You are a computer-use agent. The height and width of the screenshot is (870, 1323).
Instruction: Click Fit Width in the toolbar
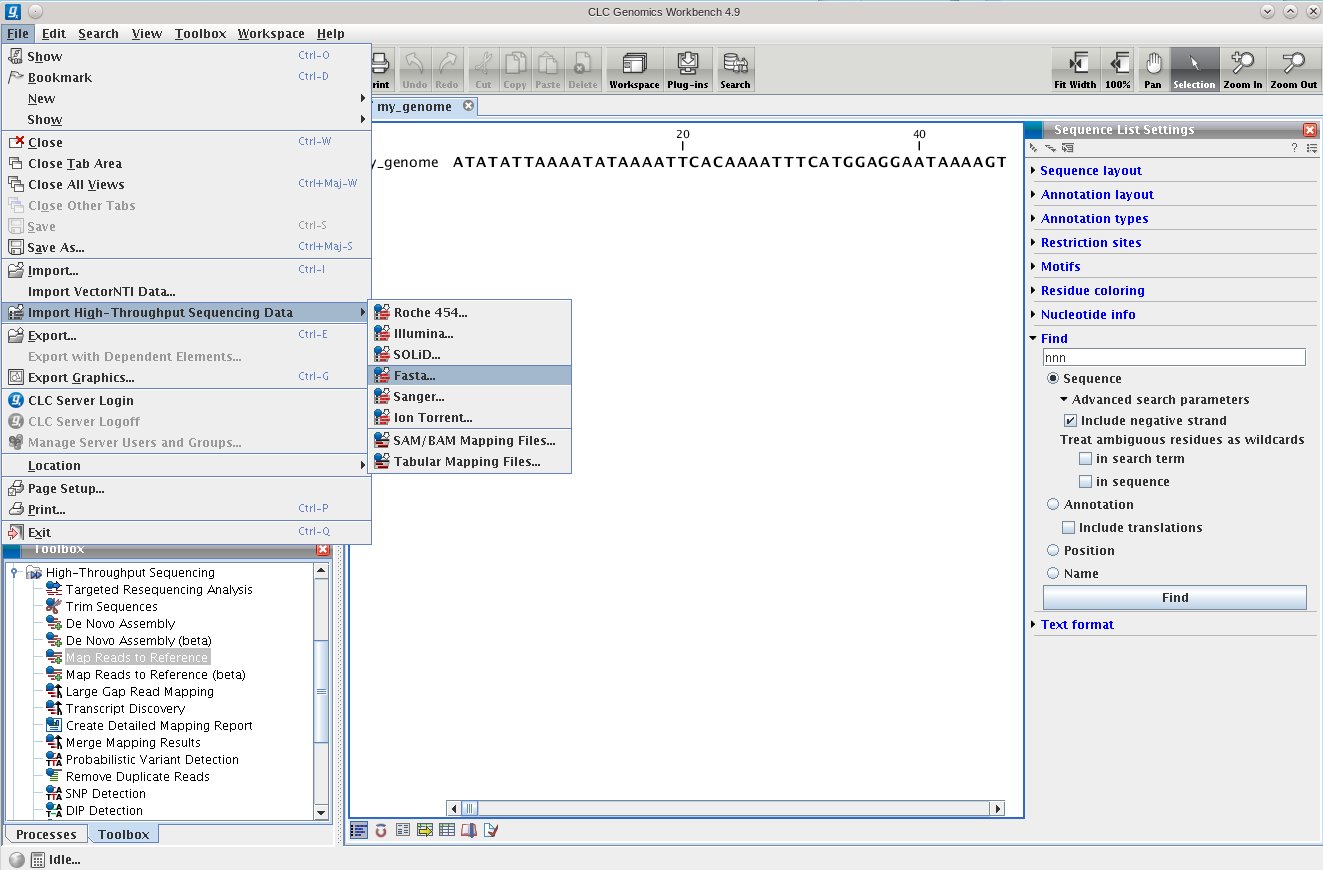pos(1076,69)
